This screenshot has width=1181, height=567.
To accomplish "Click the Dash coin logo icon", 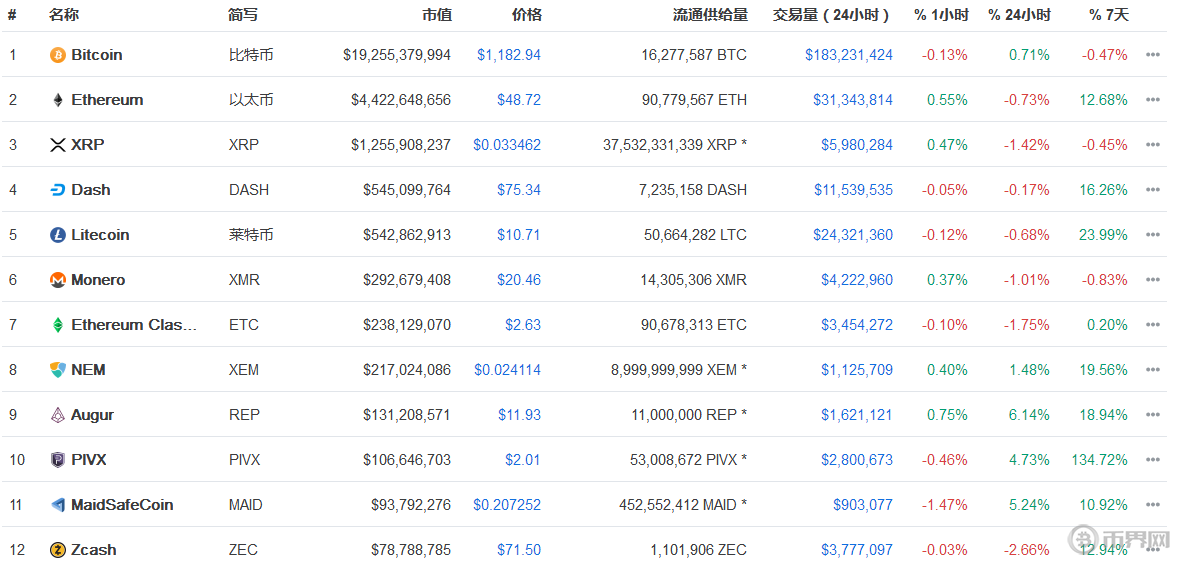I will click(x=58, y=190).
